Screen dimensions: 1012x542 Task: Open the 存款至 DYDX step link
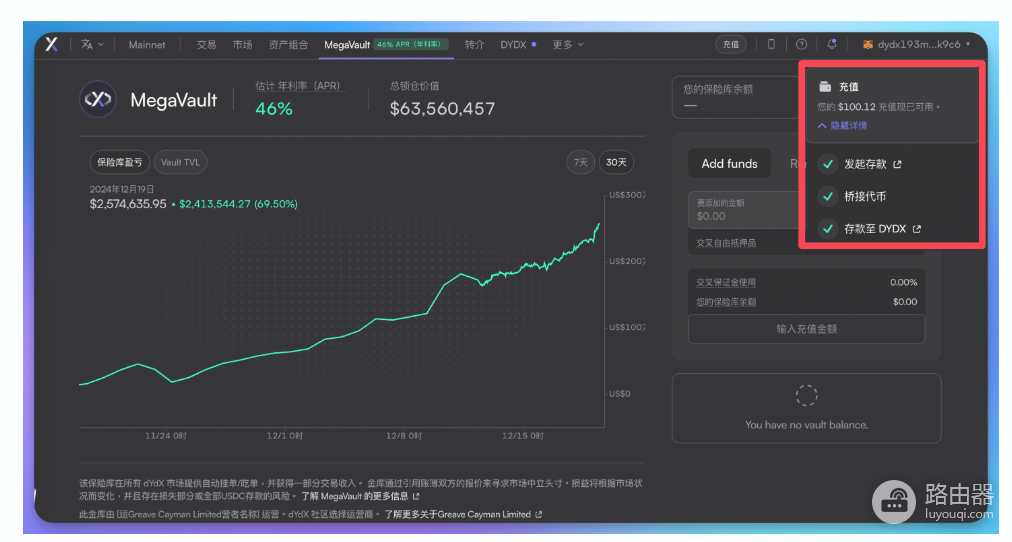882,228
